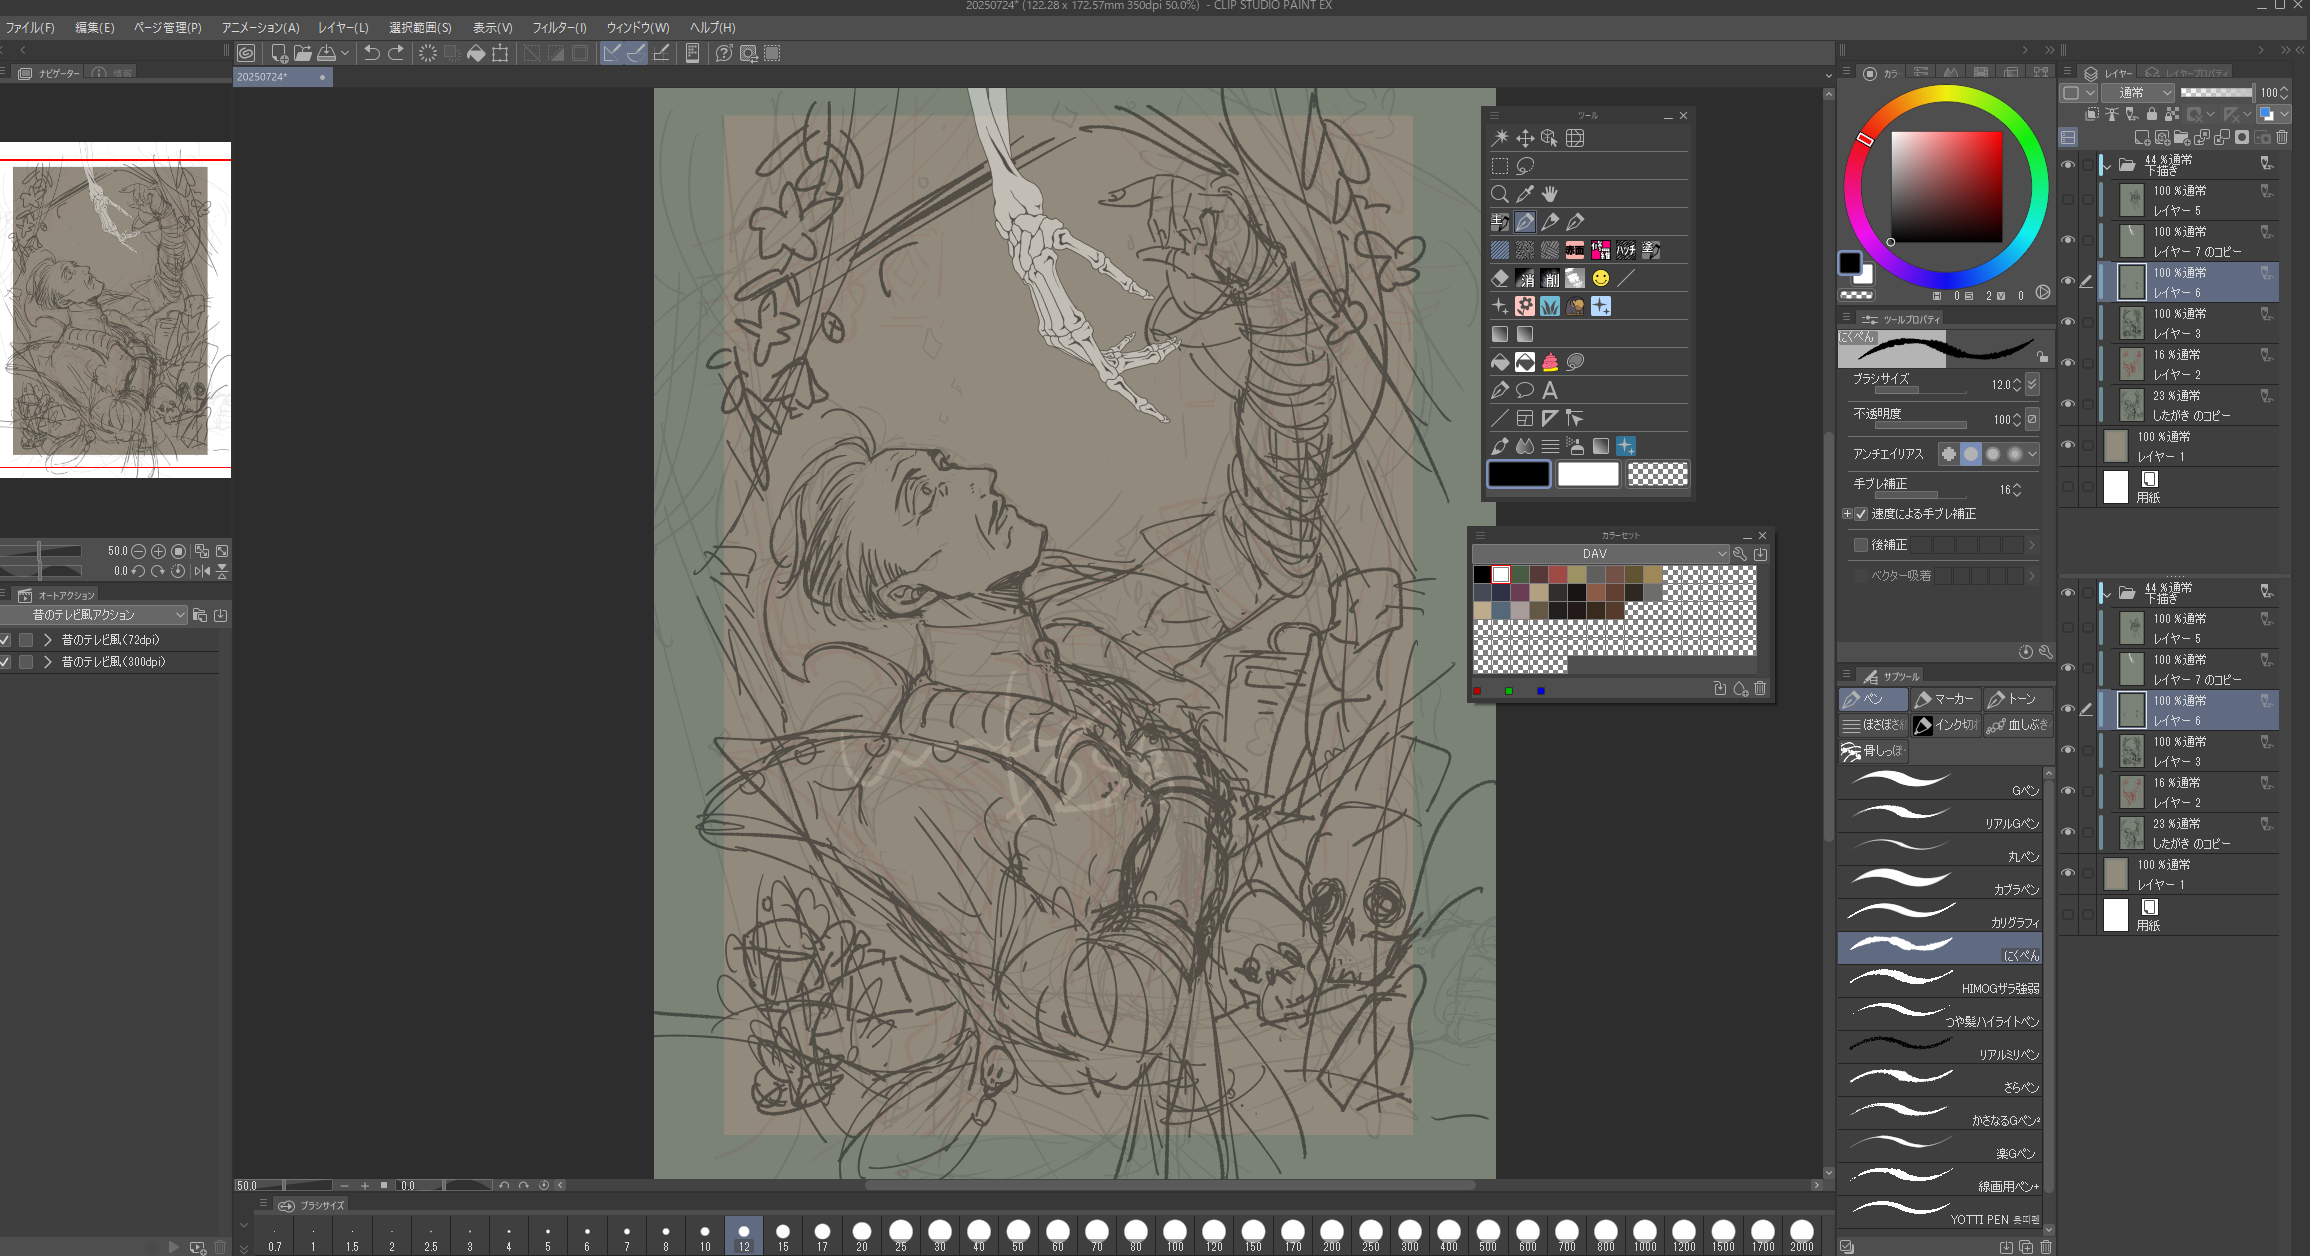Screen dimensions: 2310x1256
Task: Switch to the マーカー sub tool tab
Action: (x=1944, y=699)
